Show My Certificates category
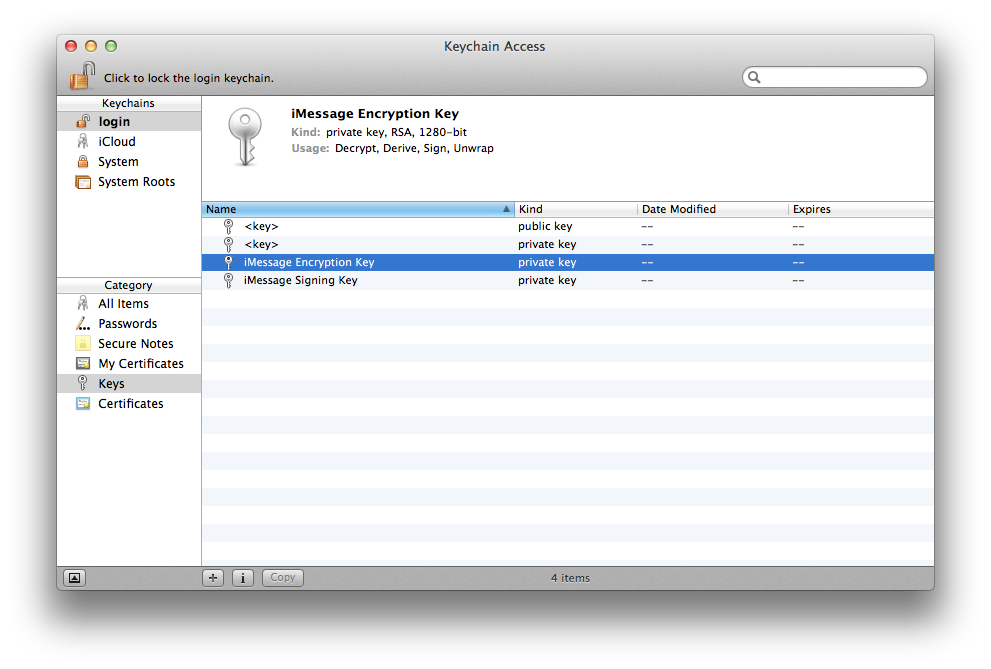 [129, 364]
